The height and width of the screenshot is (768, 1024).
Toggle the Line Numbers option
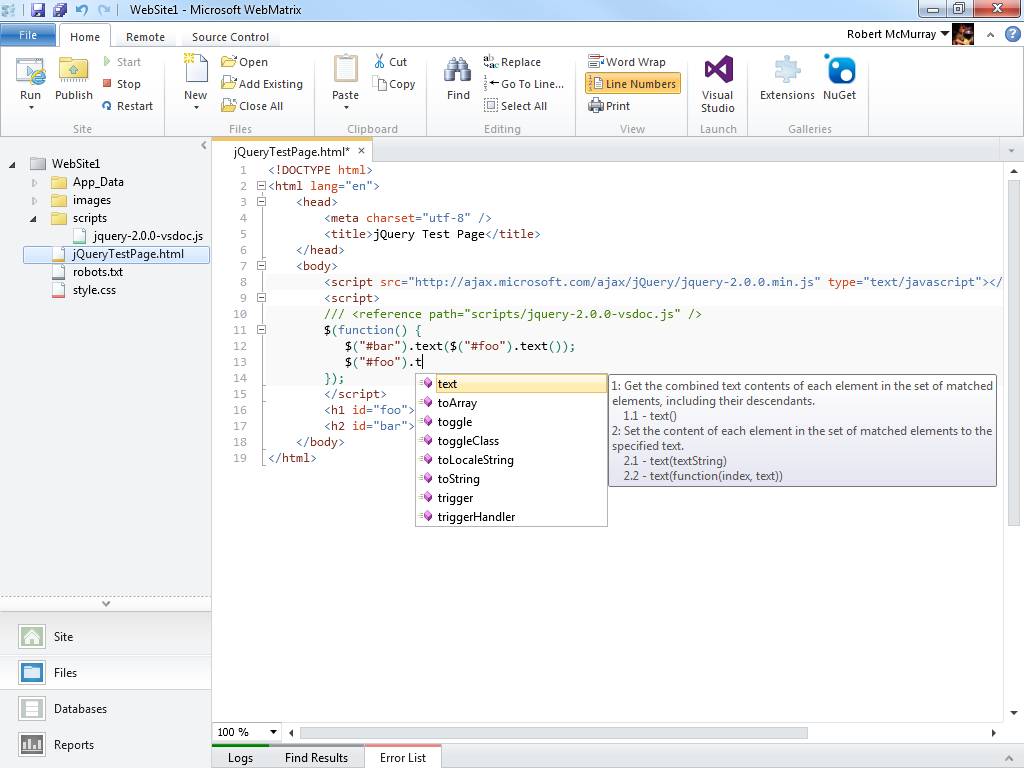coord(632,84)
